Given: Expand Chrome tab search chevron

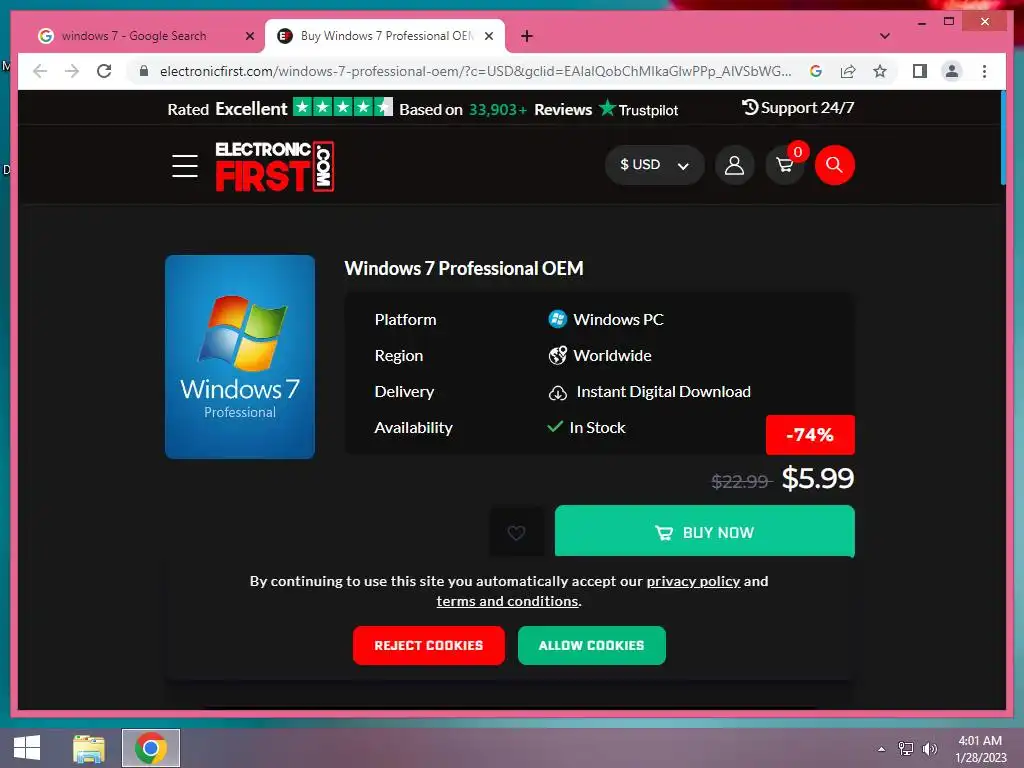Looking at the screenshot, I should [x=885, y=36].
